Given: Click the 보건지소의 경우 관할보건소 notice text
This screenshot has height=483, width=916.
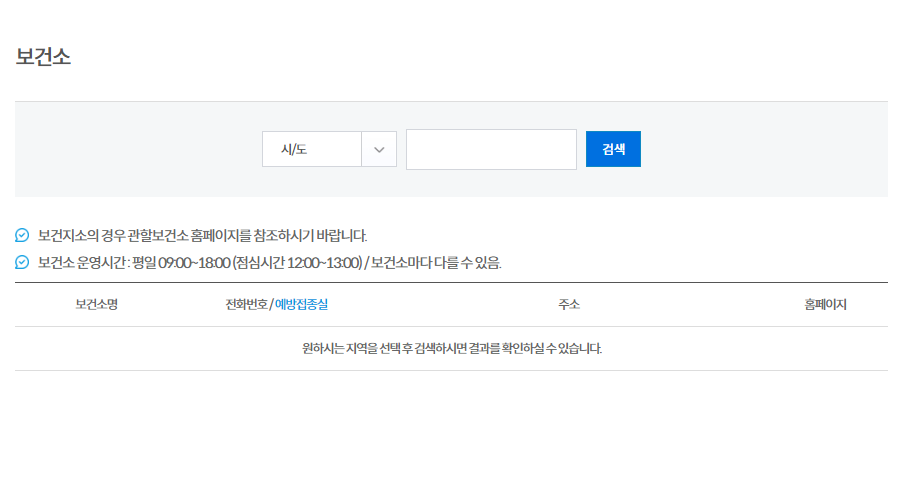Looking at the screenshot, I should (x=203, y=235).
